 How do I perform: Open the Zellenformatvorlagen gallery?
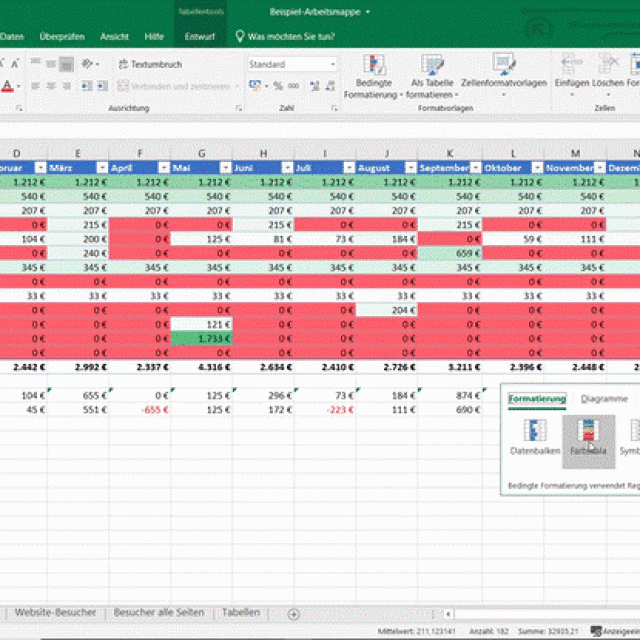click(504, 78)
